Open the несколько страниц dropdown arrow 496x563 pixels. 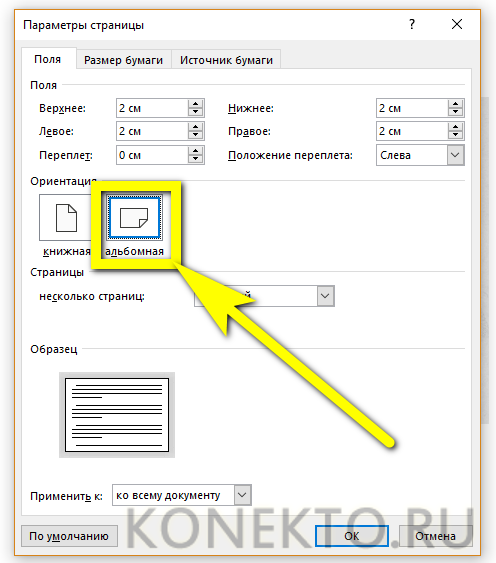(325, 296)
